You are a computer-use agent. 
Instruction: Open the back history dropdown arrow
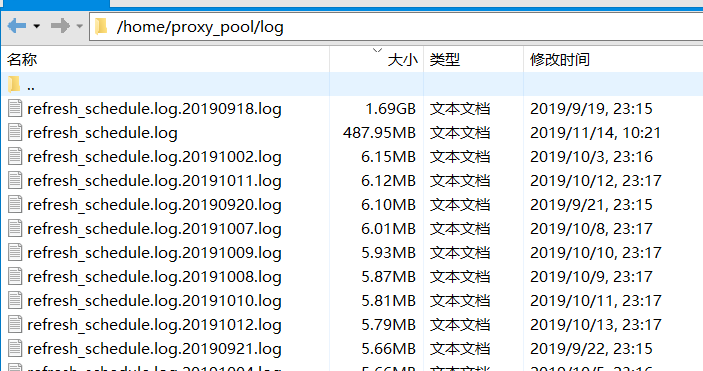pos(37,26)
